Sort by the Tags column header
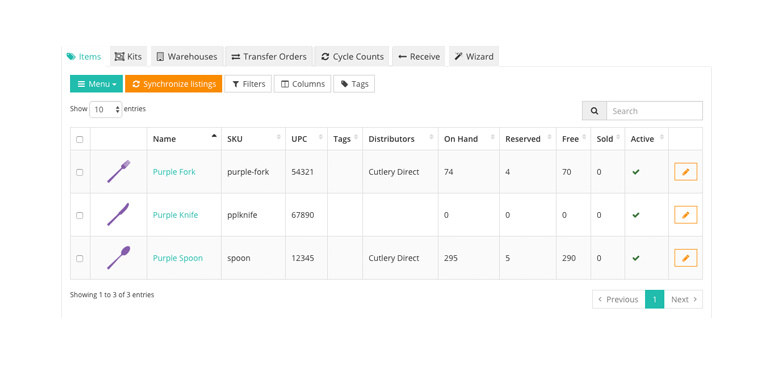Viewport: 773px width, 373px height. (345, 139)
